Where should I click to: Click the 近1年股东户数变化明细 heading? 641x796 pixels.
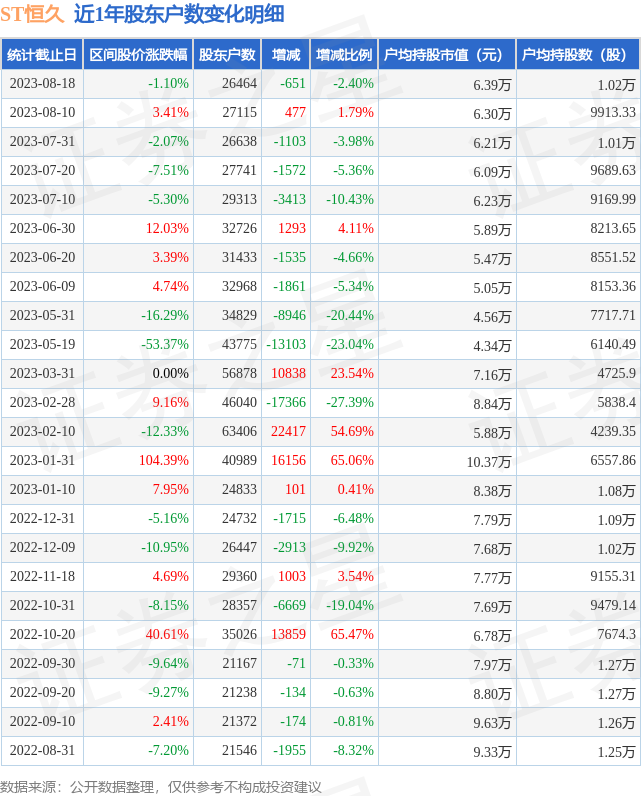pos(179,14)
